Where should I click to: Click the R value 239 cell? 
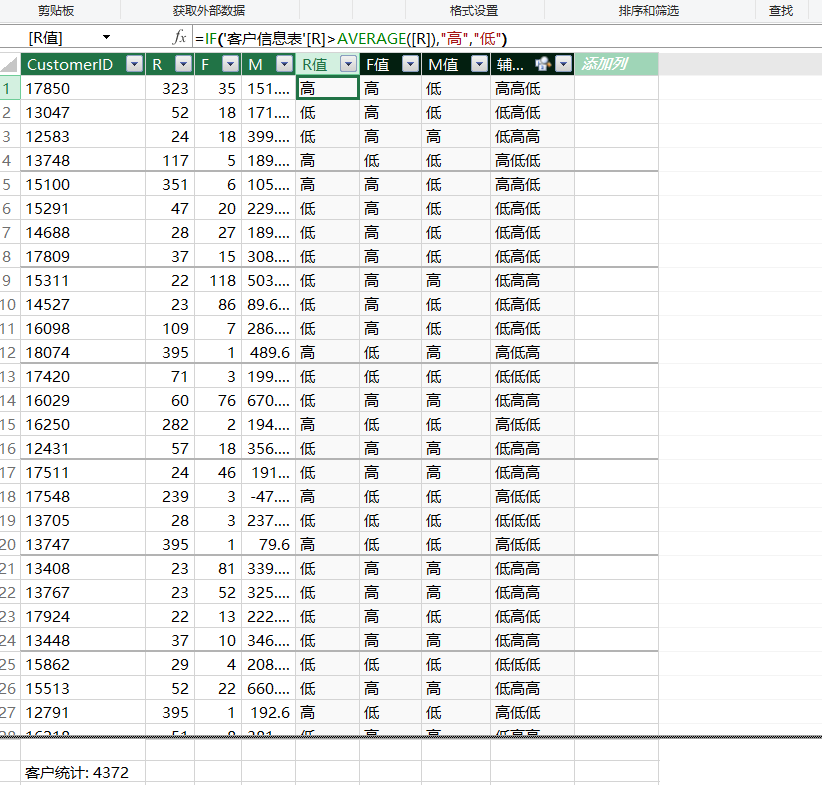tap(170, 497)
